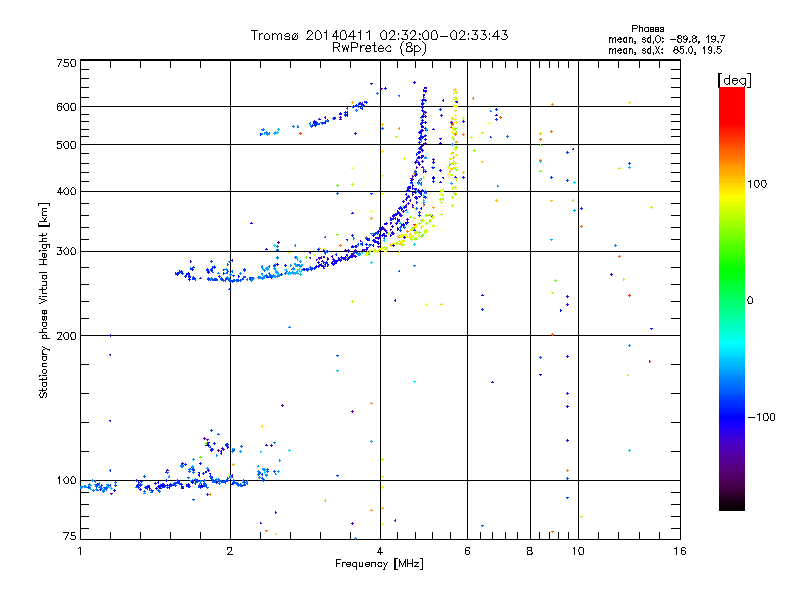Click the '300' y-axis tick label
The height and width of the screenshot is (600, 800).
point(66,252)
